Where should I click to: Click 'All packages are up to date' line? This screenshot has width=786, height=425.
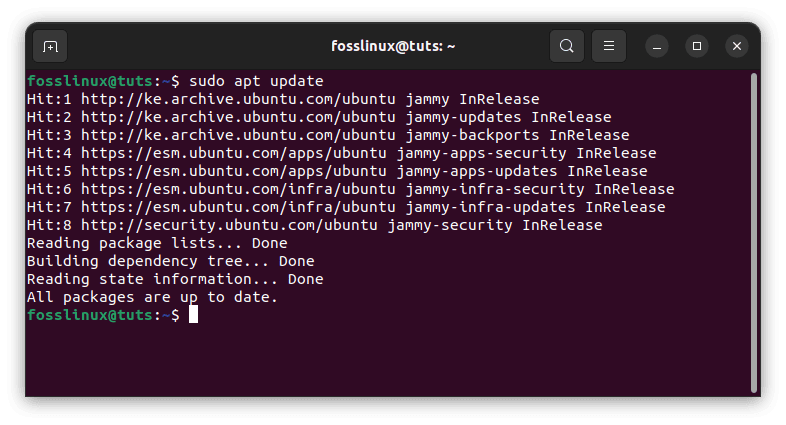click(152, 297)
